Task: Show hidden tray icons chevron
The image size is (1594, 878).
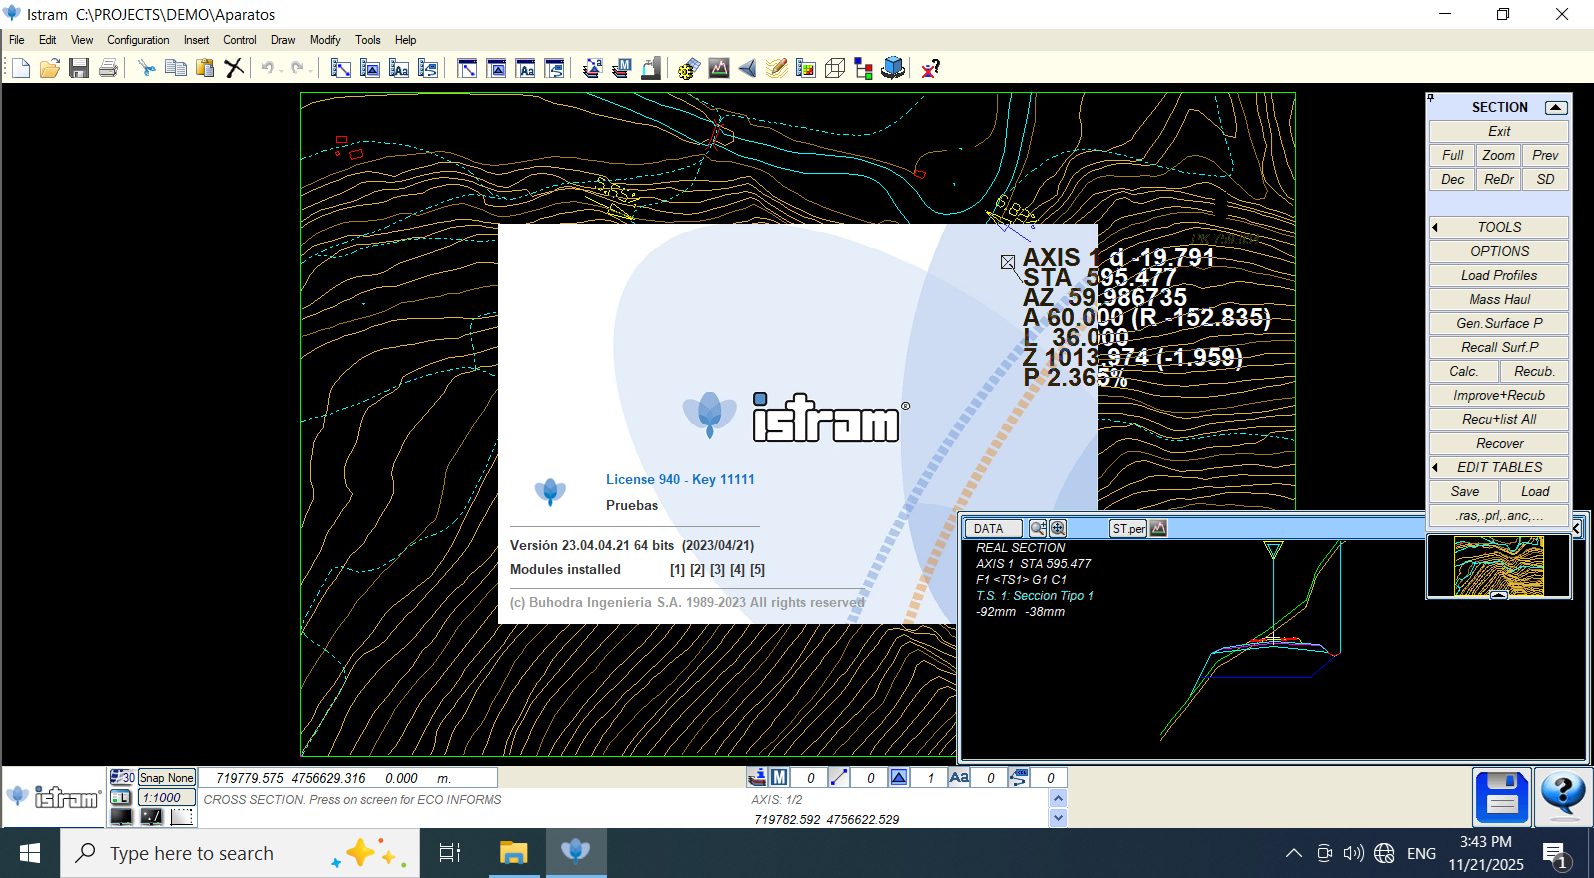Action: 1293,853
